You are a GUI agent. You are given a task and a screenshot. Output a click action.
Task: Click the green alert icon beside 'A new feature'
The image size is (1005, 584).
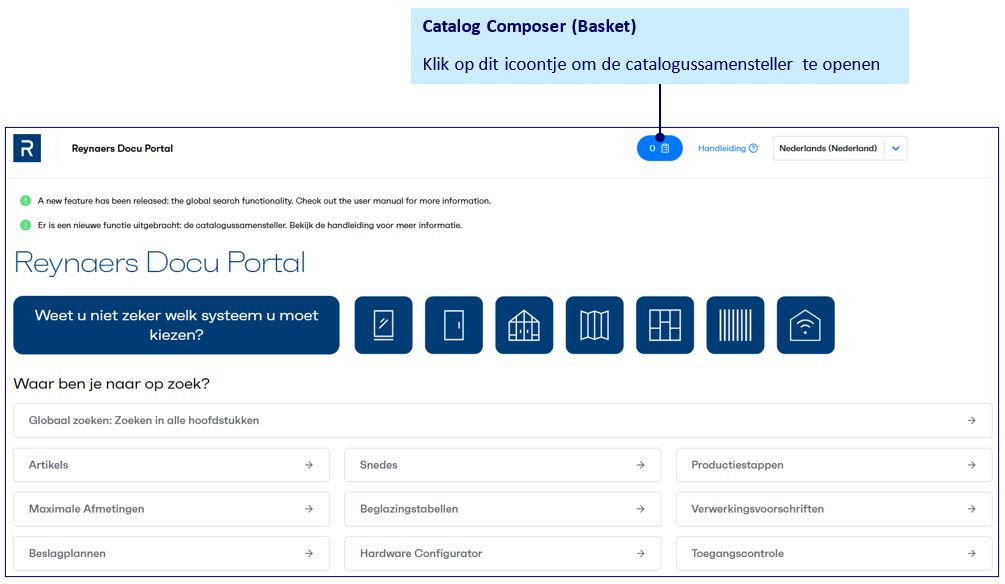coord(26,201)
